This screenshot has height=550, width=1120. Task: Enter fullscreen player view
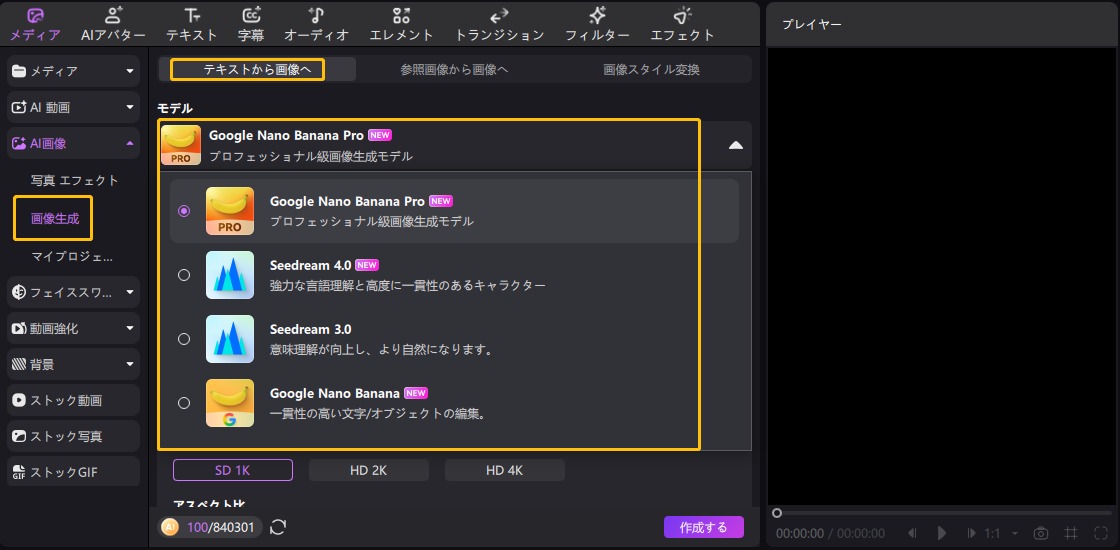click(1100, 533)
